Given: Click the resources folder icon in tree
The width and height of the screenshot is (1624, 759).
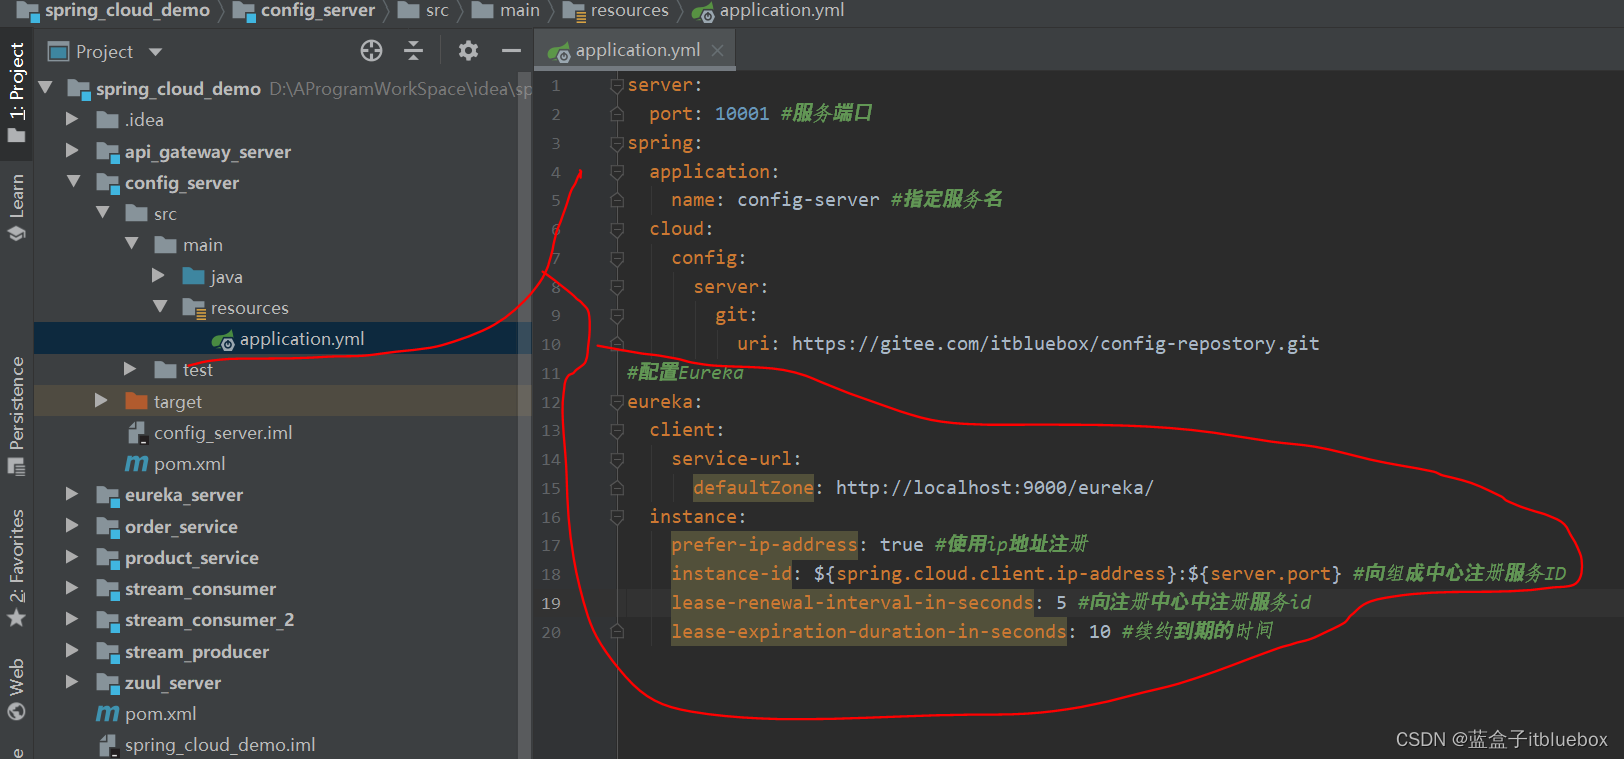Looking at the screenshot, I should 194,307.
